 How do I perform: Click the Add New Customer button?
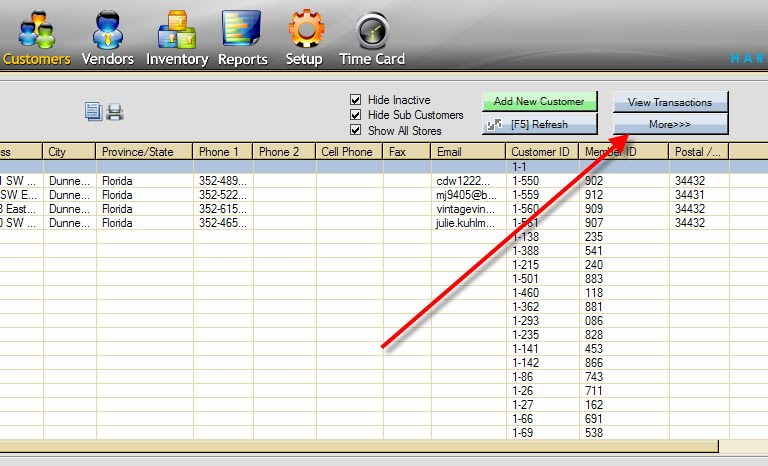(x=539, y=102)
